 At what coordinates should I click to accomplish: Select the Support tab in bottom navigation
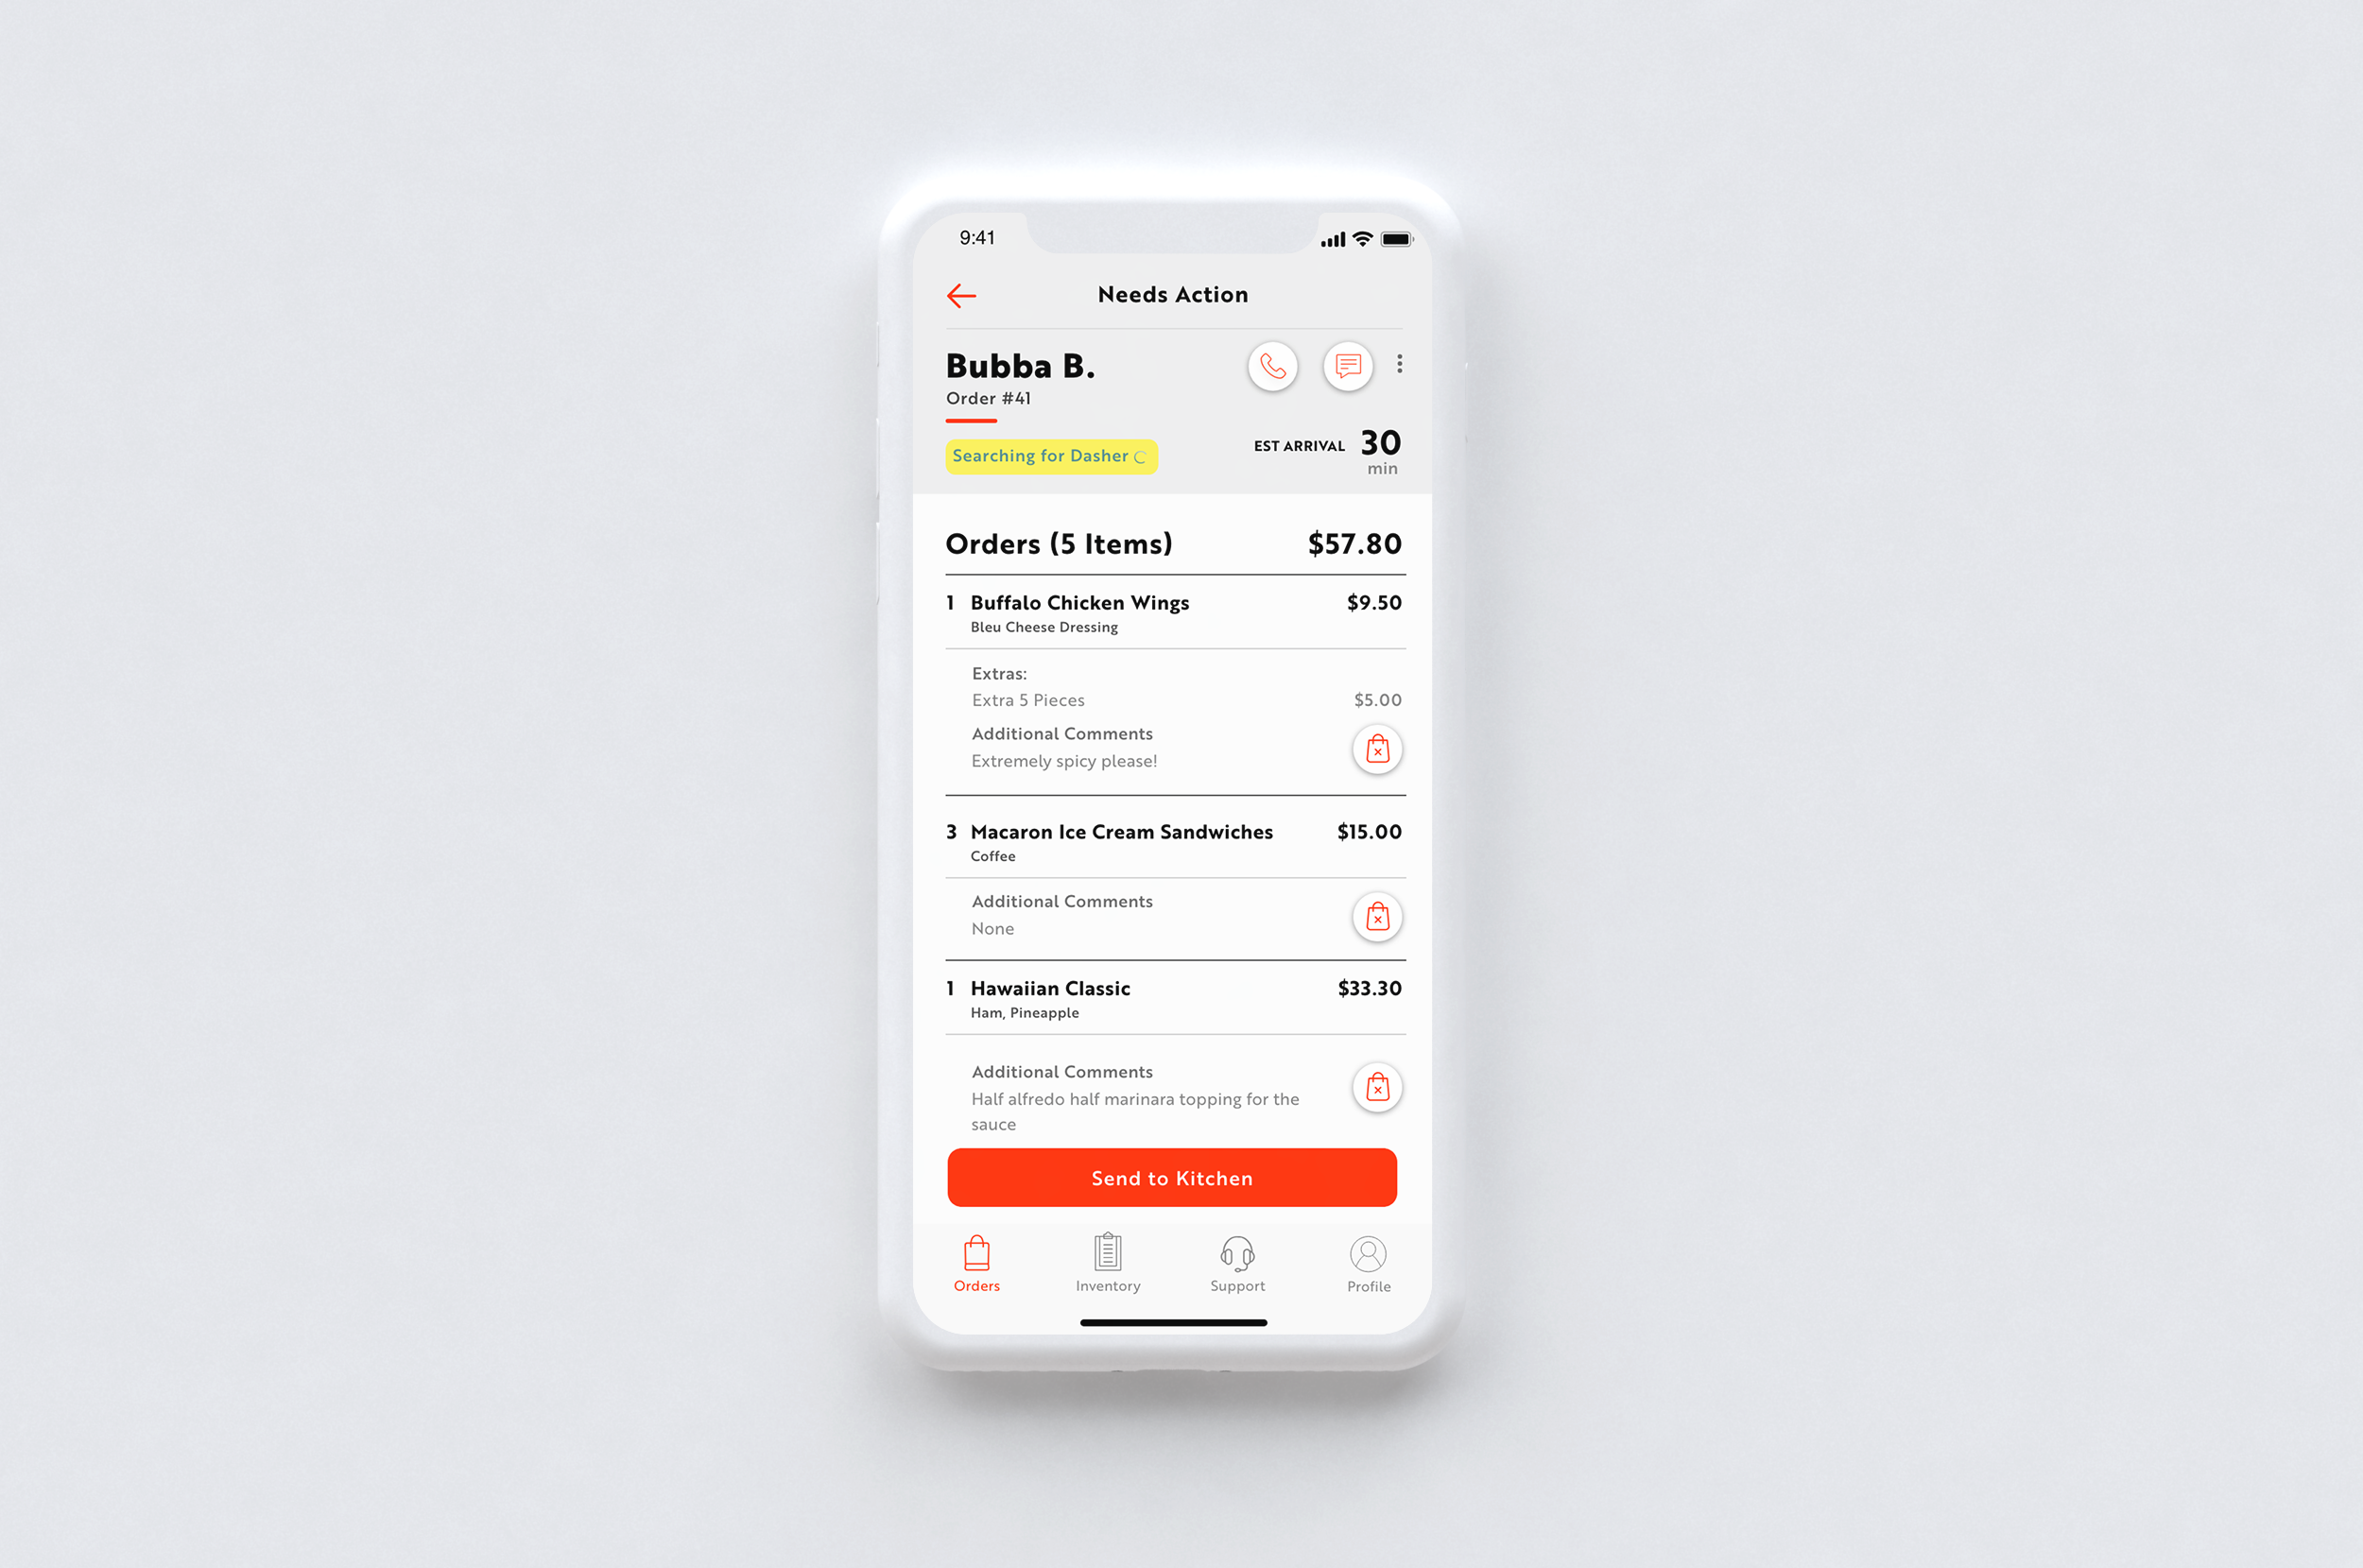pos(1234,1262)
